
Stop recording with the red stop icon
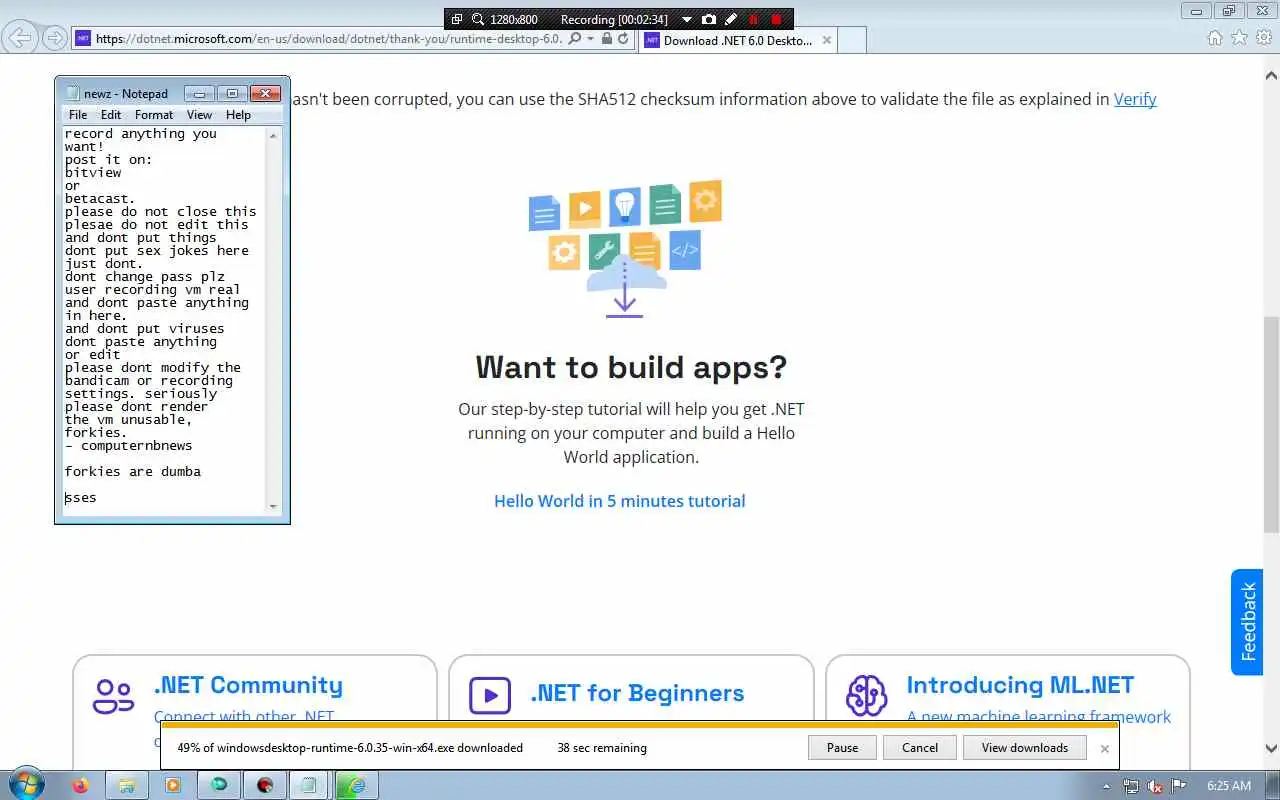click(776, 19)
